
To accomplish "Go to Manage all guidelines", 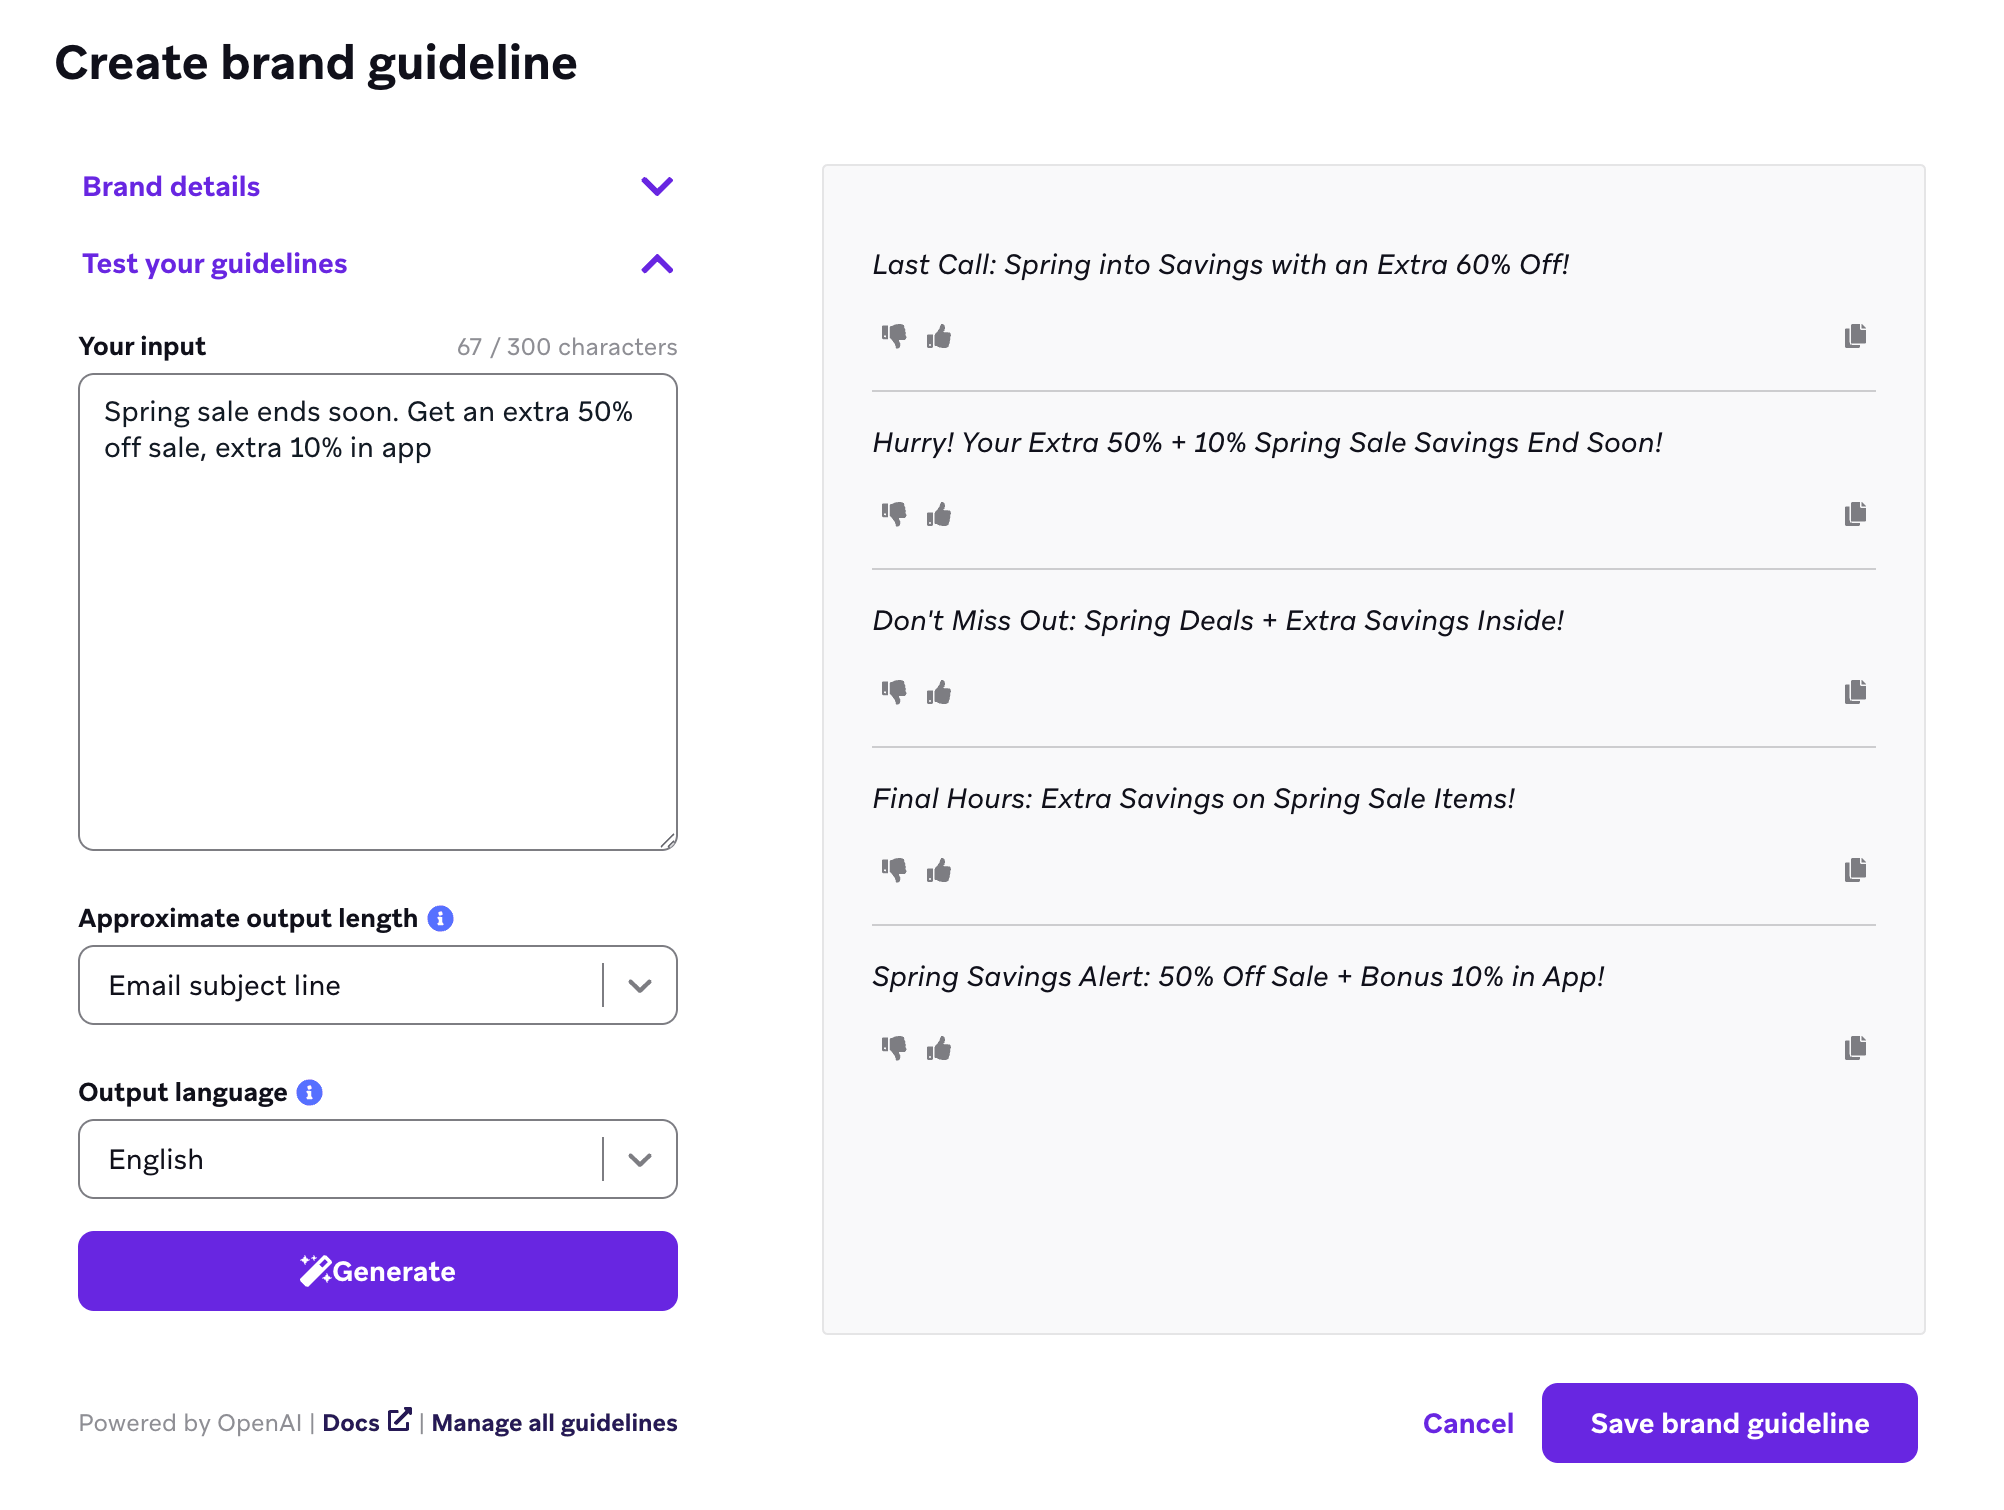I will [554, 1423].
